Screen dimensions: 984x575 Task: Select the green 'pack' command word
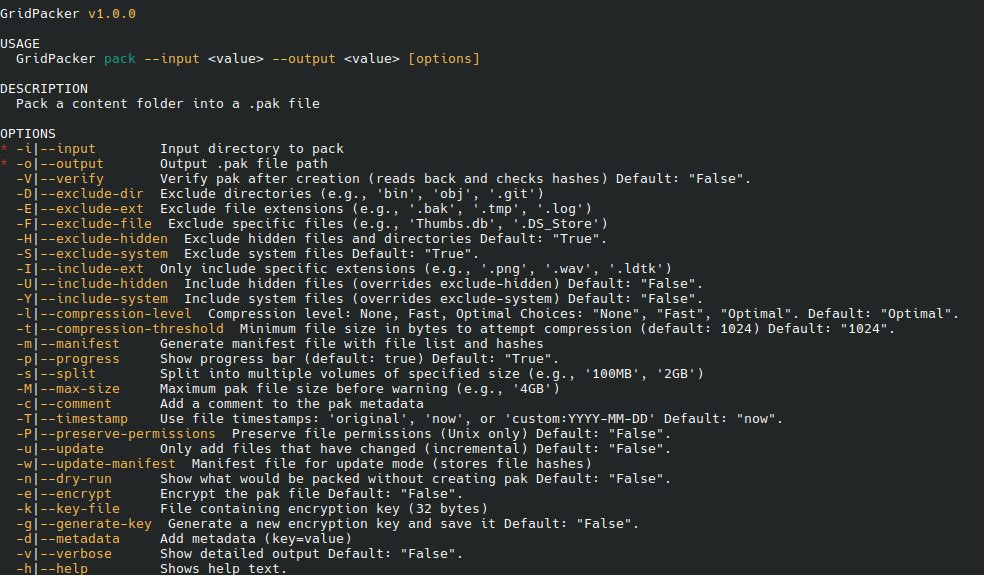click(x=120, y=59)
